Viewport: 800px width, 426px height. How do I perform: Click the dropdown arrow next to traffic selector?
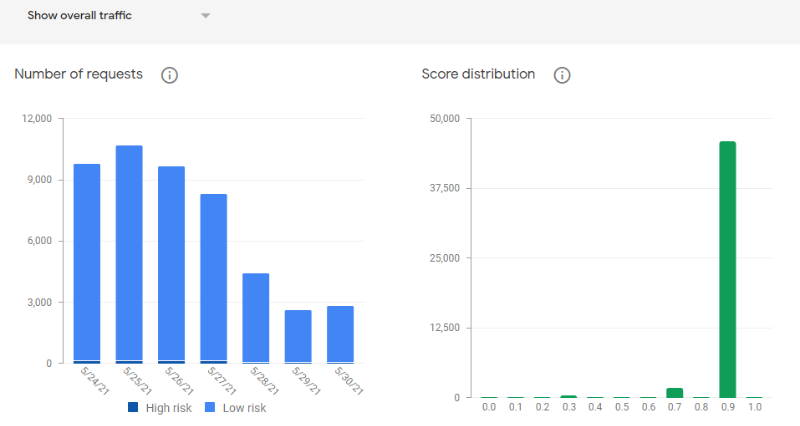(205, 16)
